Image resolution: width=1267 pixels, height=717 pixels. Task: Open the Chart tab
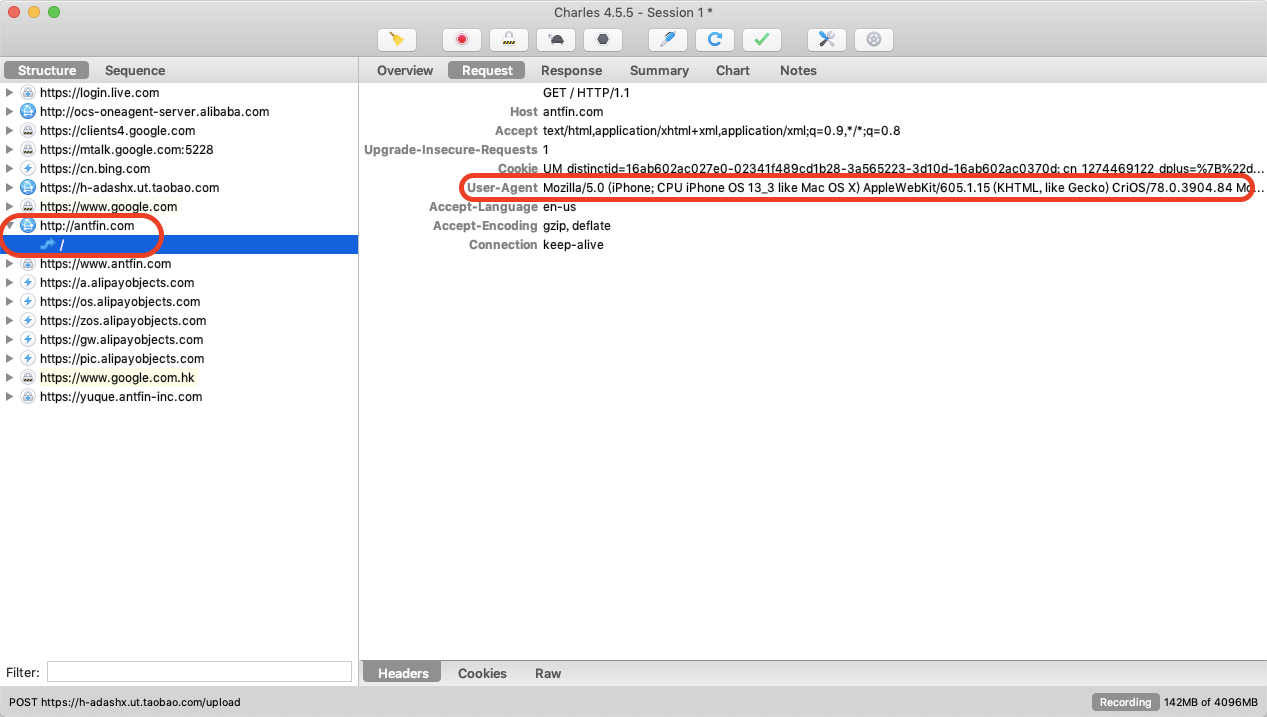click(733, 71)
